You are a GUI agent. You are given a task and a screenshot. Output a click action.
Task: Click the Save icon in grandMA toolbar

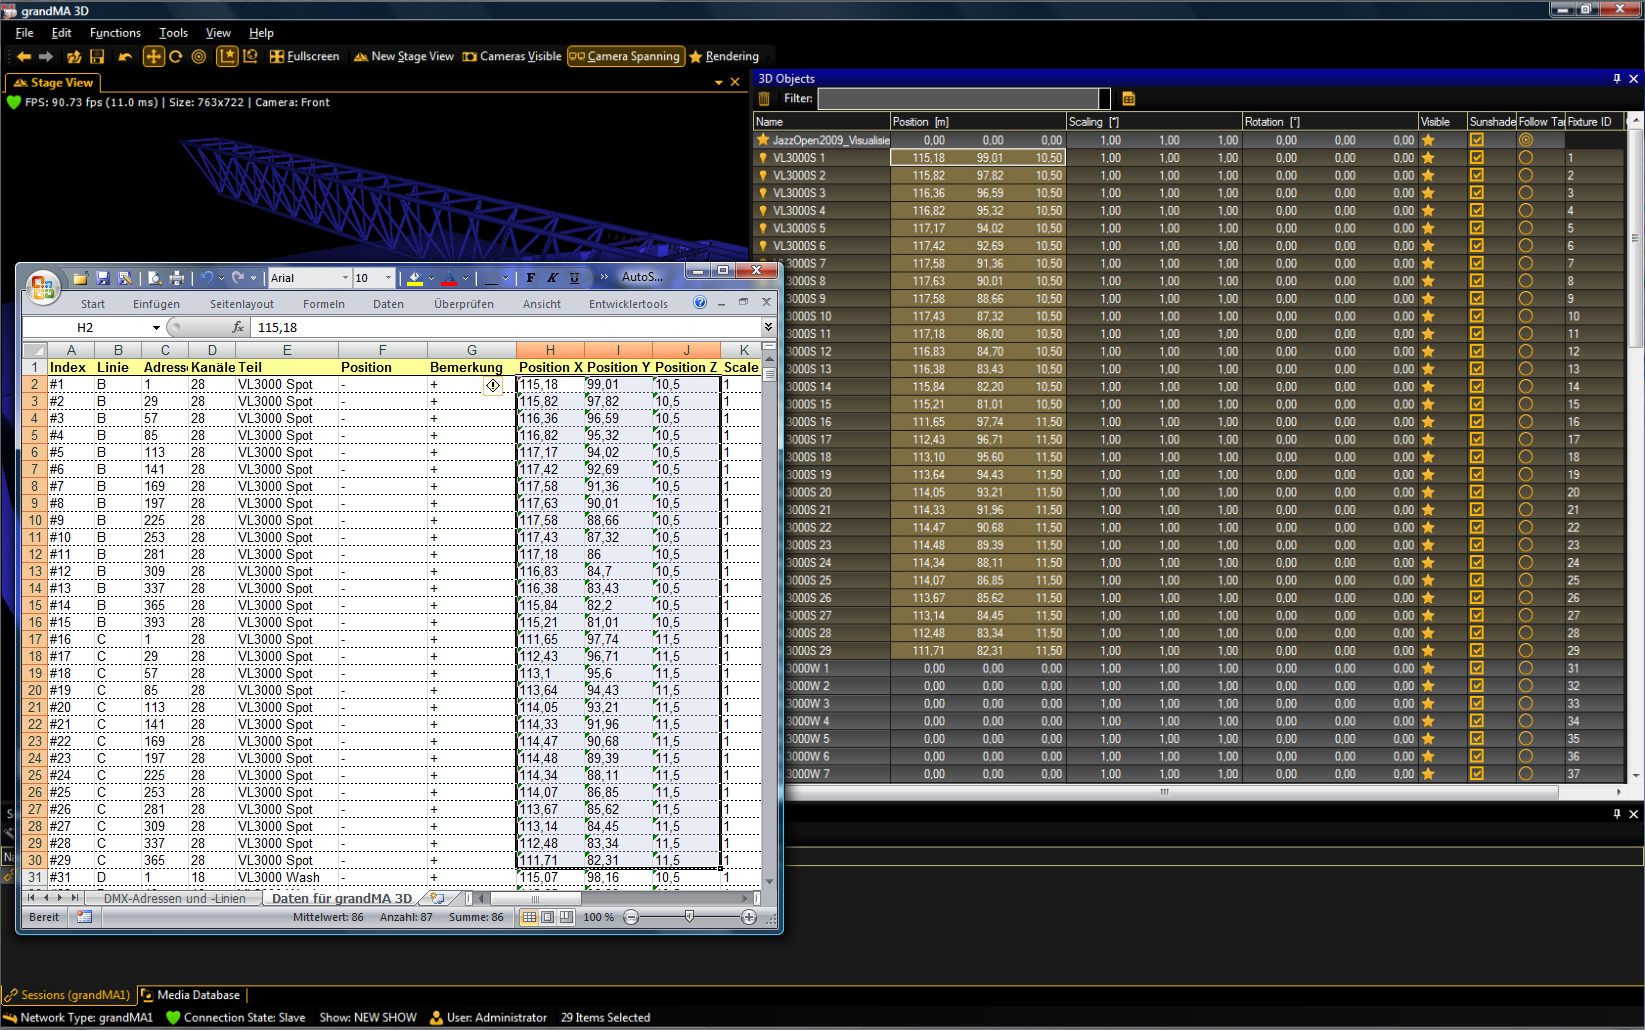(x=97, y=57)
